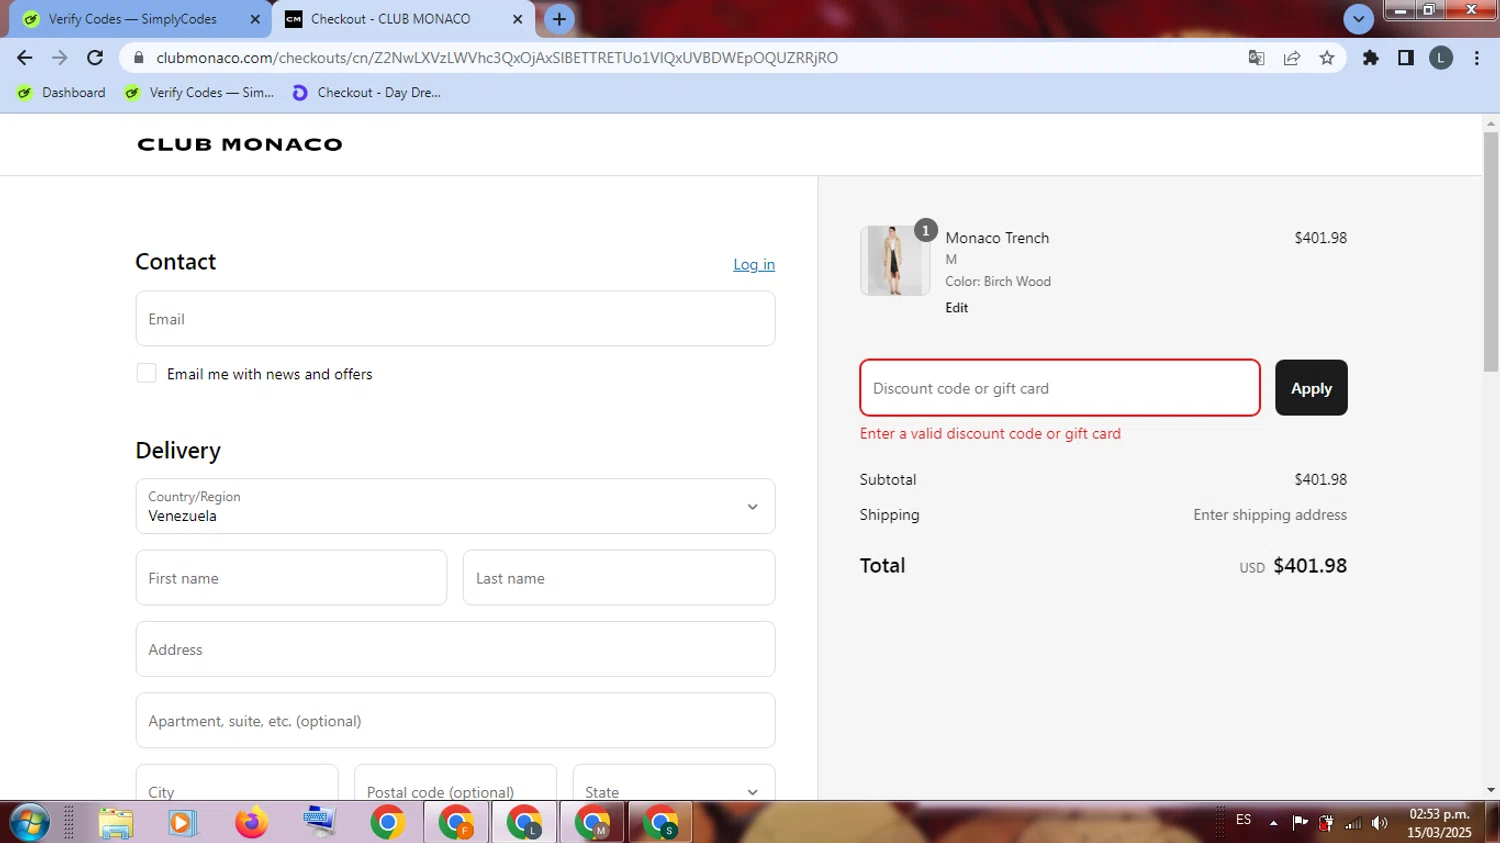Open a new browser tab

tap(559, 19)
